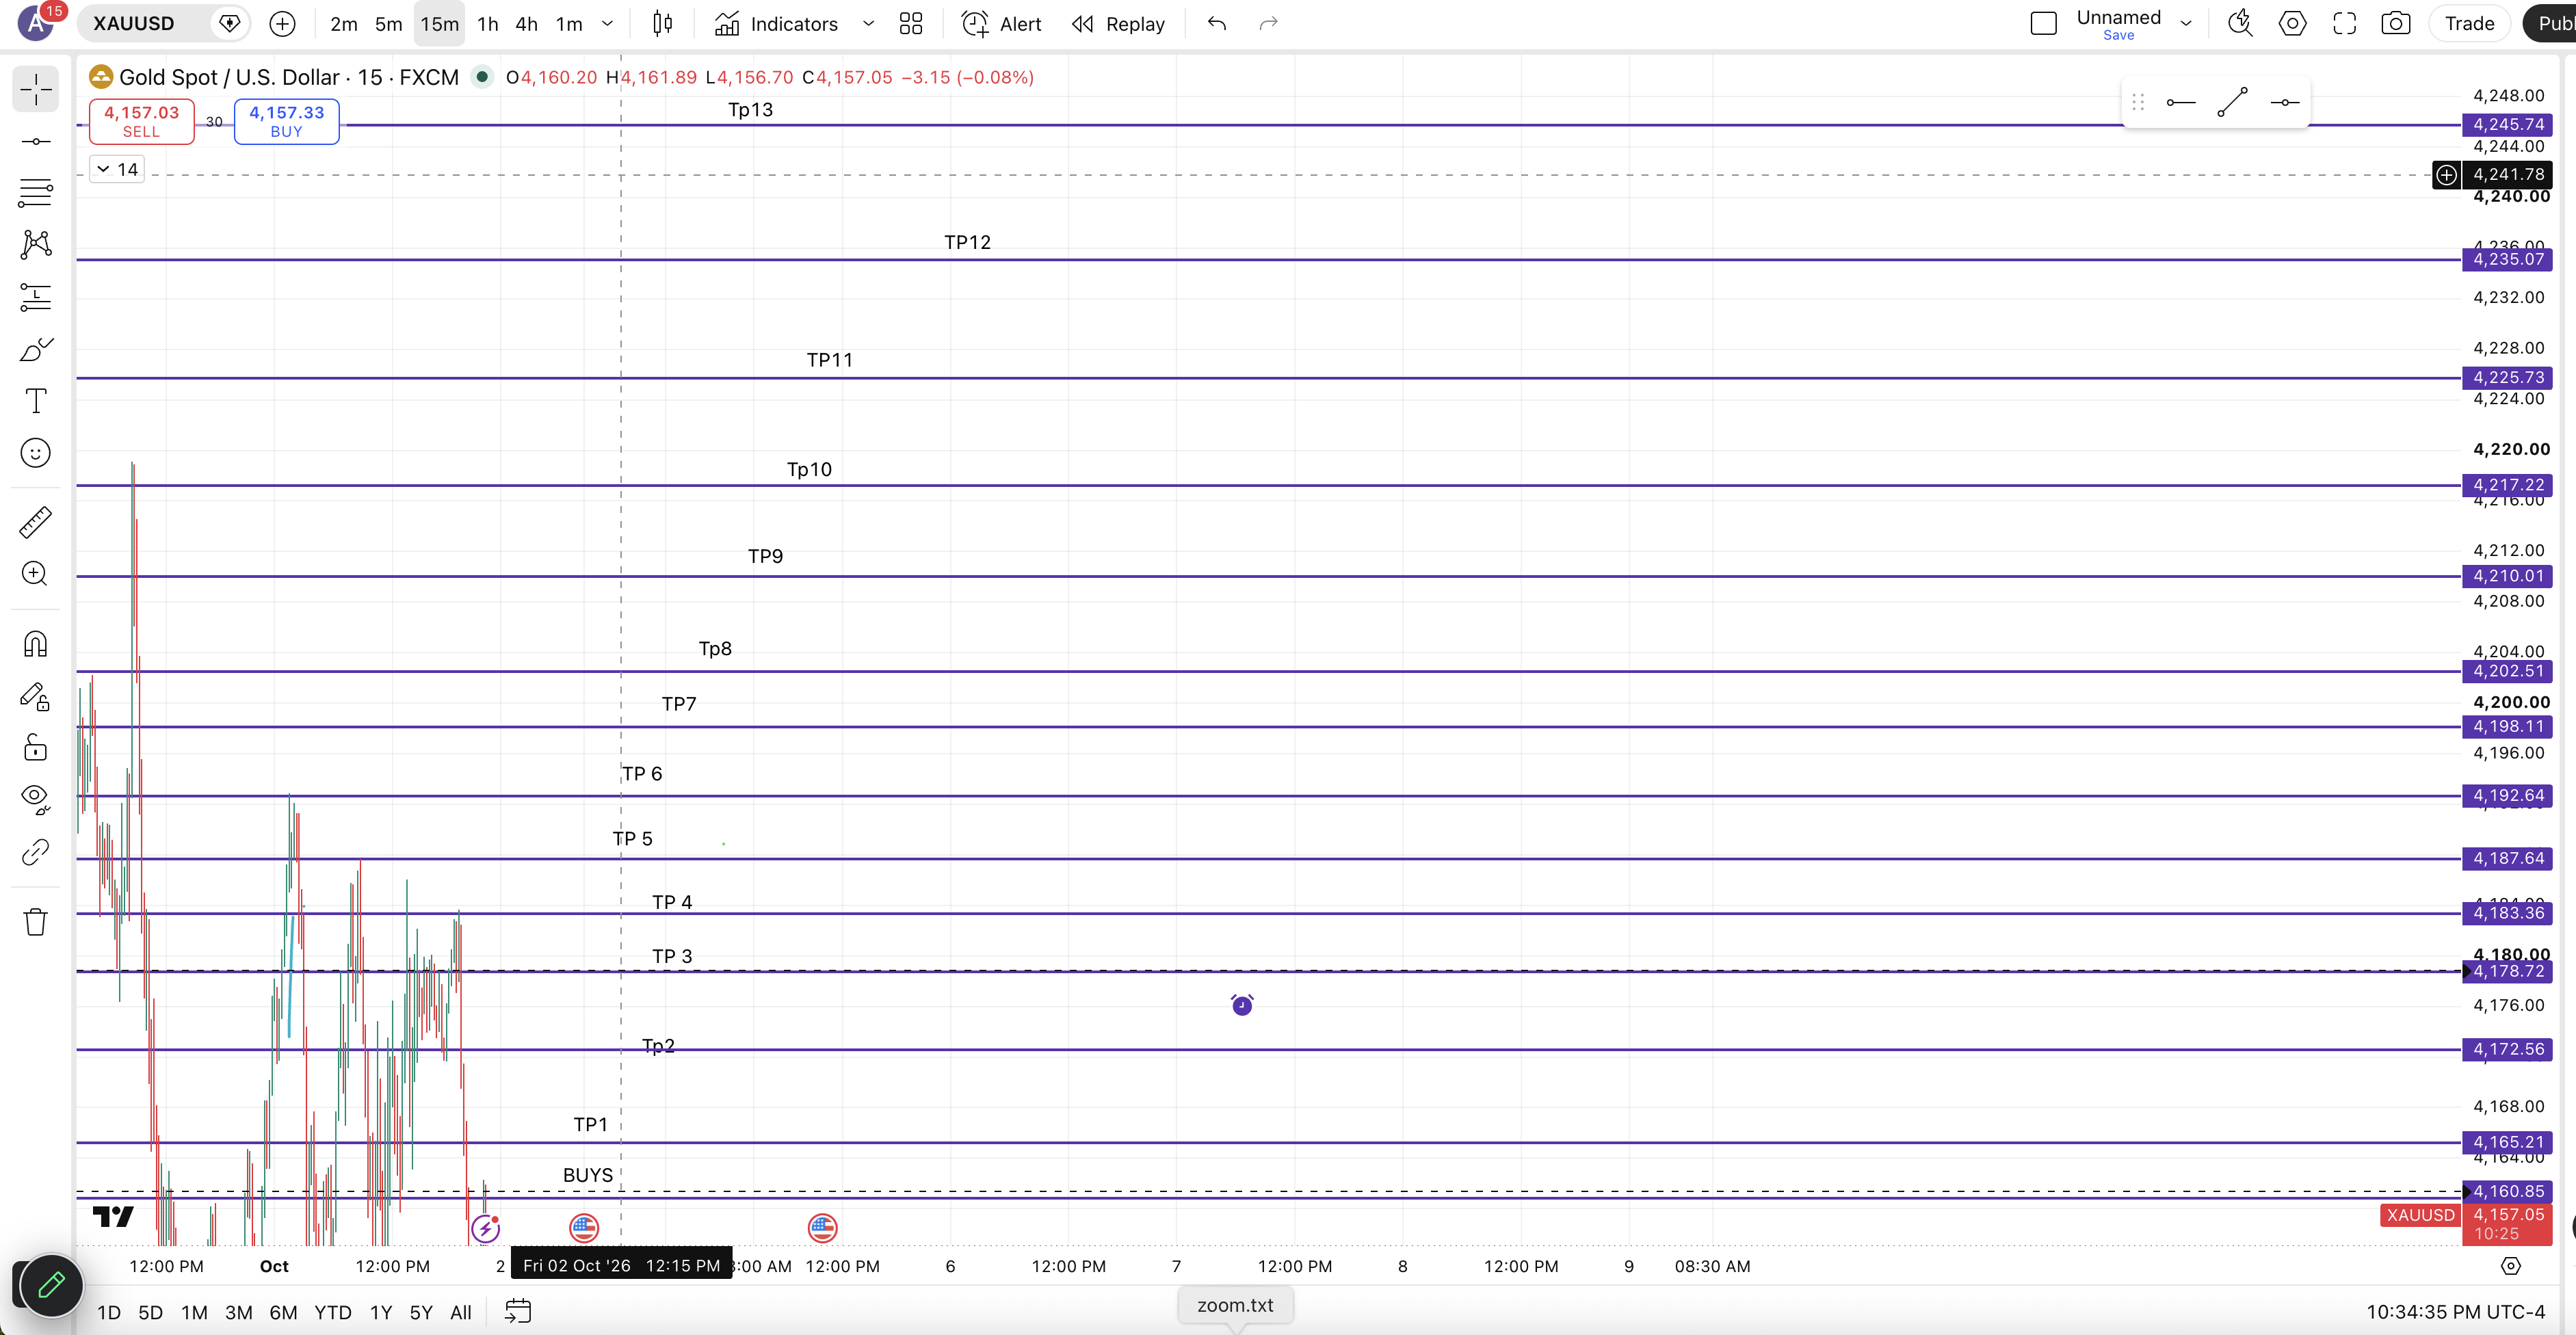
Task: Click the 4,157.33 BUY button
Action: [286, 121]
